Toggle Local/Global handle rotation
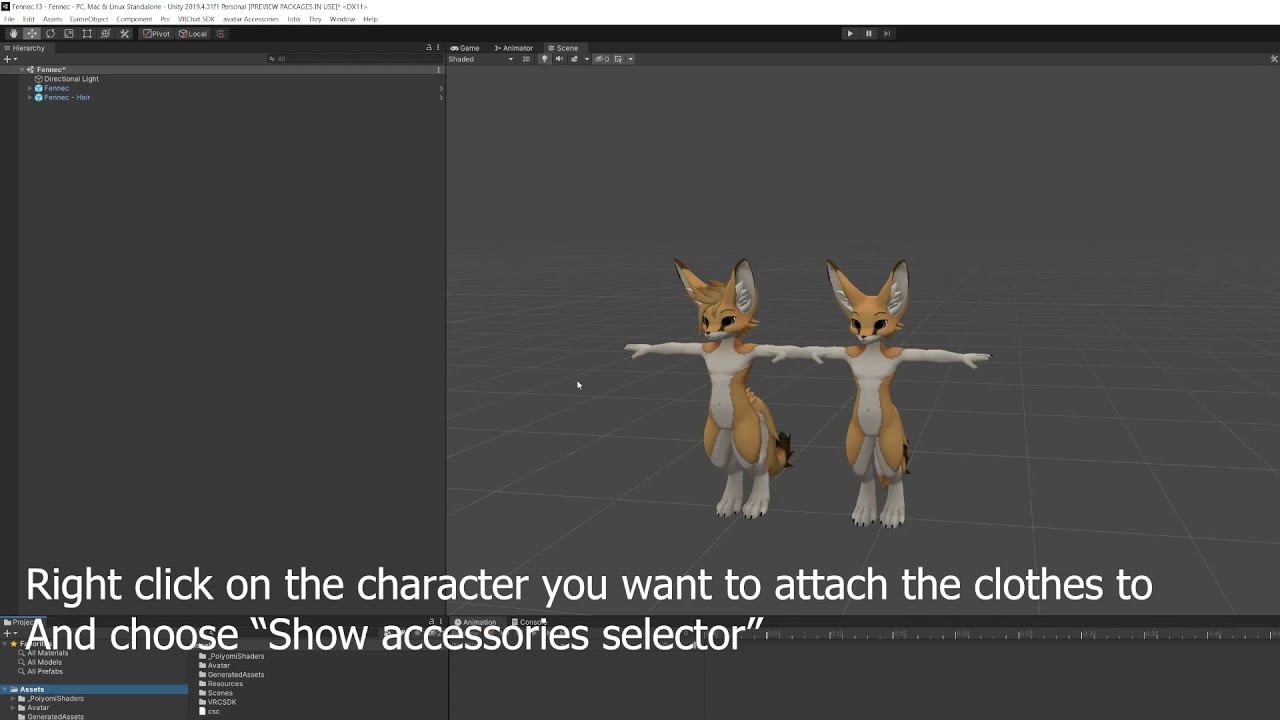 point(193,33)
